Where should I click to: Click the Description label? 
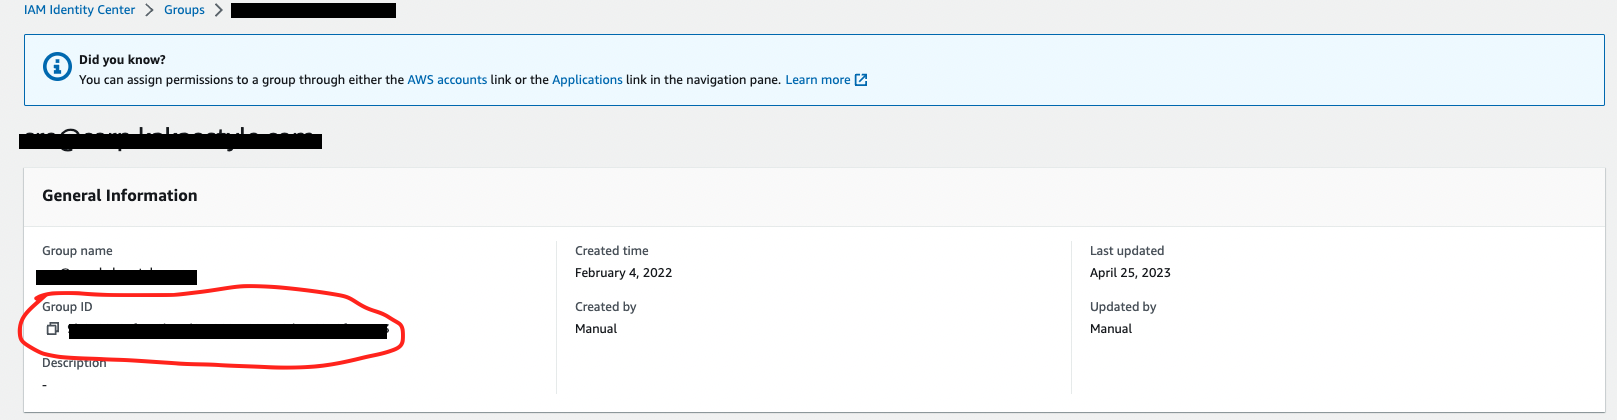click(74, 363)
